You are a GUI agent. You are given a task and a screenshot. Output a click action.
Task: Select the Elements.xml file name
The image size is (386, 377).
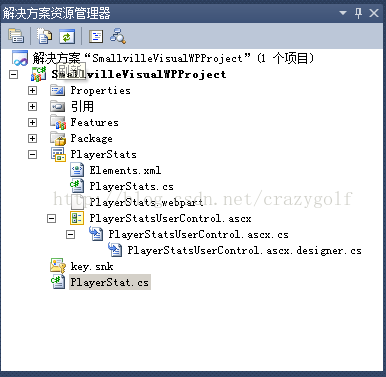[x=125, y=170]
